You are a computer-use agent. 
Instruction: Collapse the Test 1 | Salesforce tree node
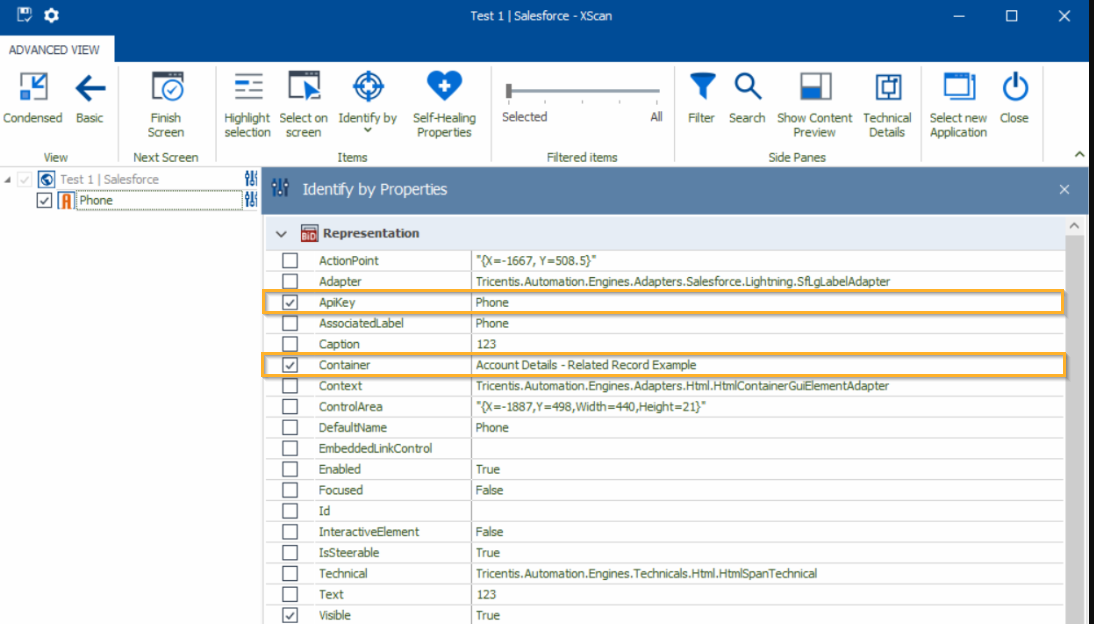pos(9,180)
